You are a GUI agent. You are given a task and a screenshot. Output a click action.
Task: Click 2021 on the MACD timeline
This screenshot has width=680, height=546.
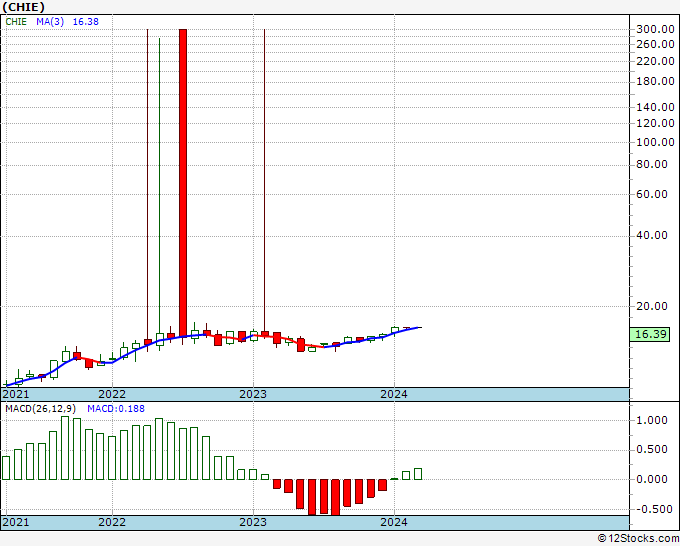click(16, 522)
